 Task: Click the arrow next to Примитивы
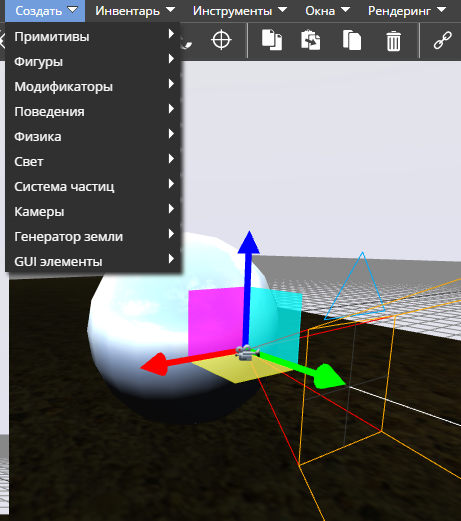171,34
